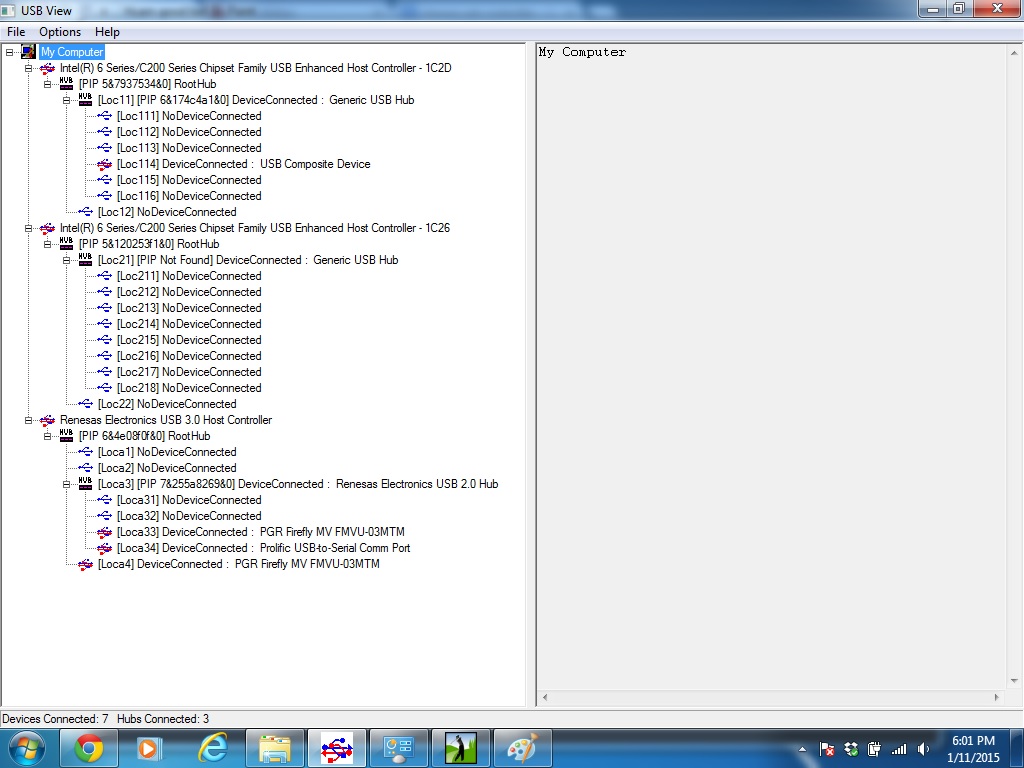Select the Loca2 NoDeviceConnected row
Image resolution: width=1024 pixels, height=768 pixels.
click(167, 468)
